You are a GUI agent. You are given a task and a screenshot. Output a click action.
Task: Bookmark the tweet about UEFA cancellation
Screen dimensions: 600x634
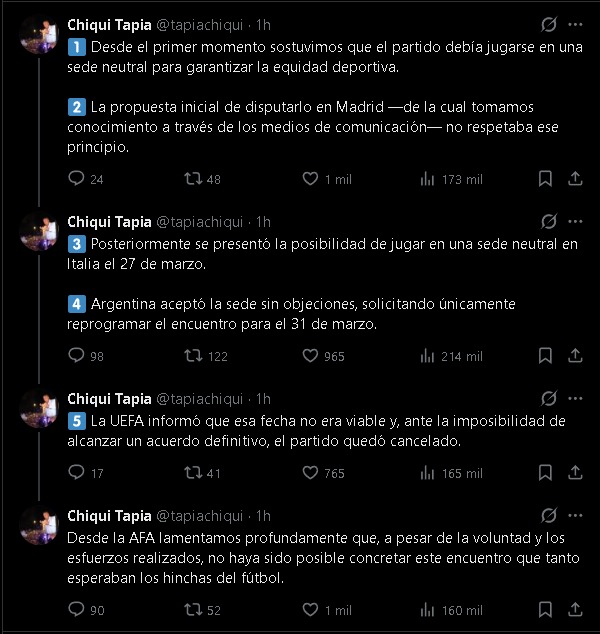545,473
